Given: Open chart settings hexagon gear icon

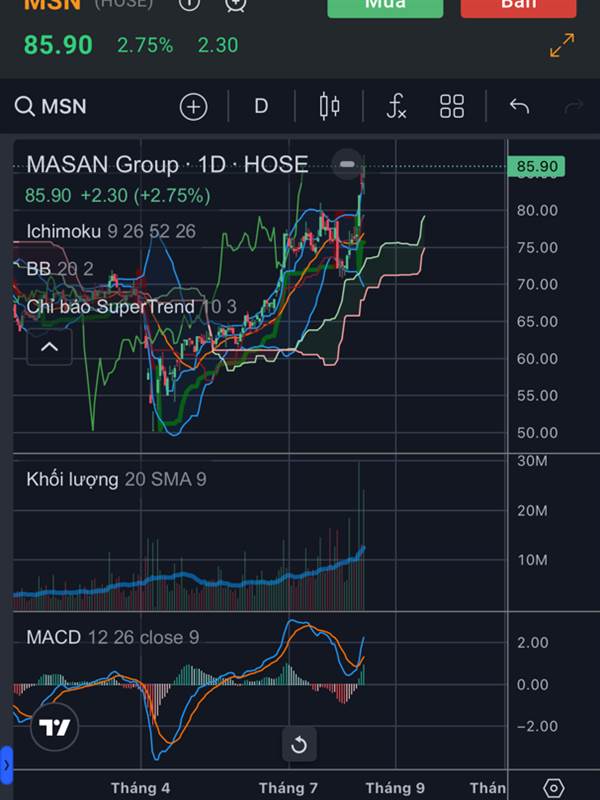Looking at the screenshot, I should pos(554,788).
